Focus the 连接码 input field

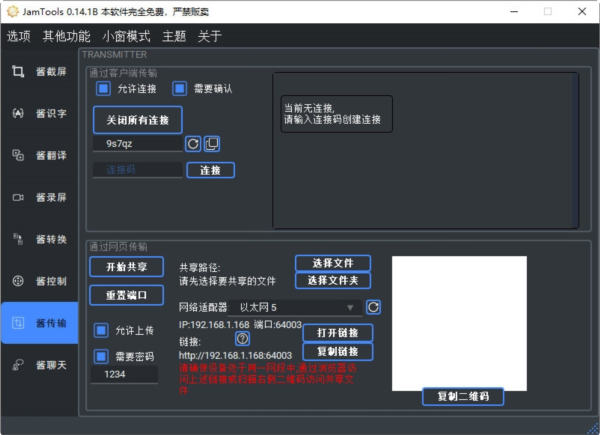138,170
